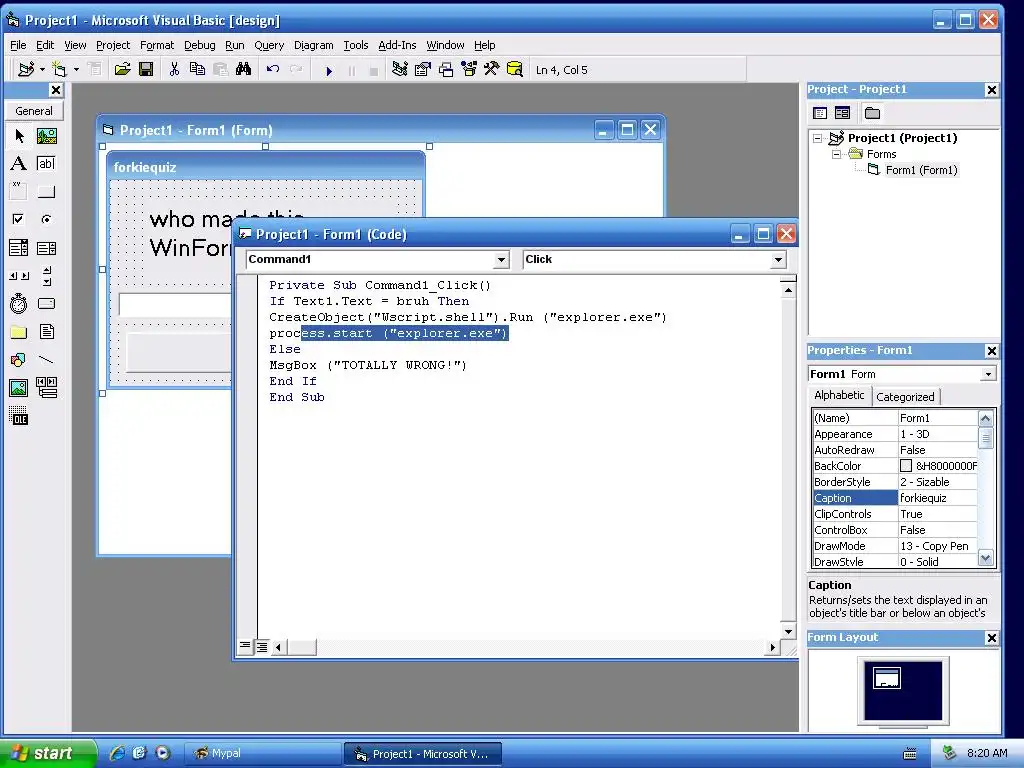Collapse the Forms folder node
1024x768 pixels.
tap(836, 154)
